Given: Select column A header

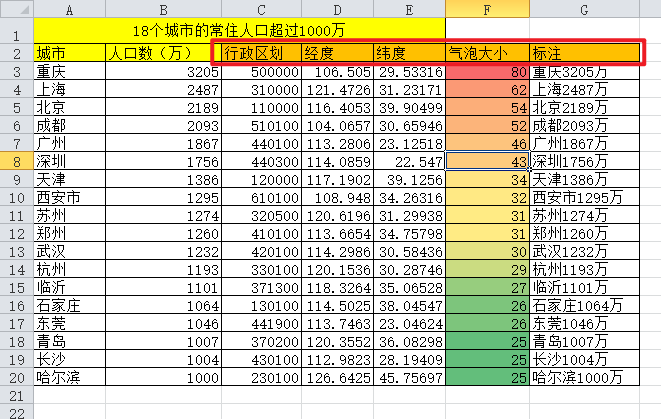Looking at the screenshot, I should (x=70, y=9).
